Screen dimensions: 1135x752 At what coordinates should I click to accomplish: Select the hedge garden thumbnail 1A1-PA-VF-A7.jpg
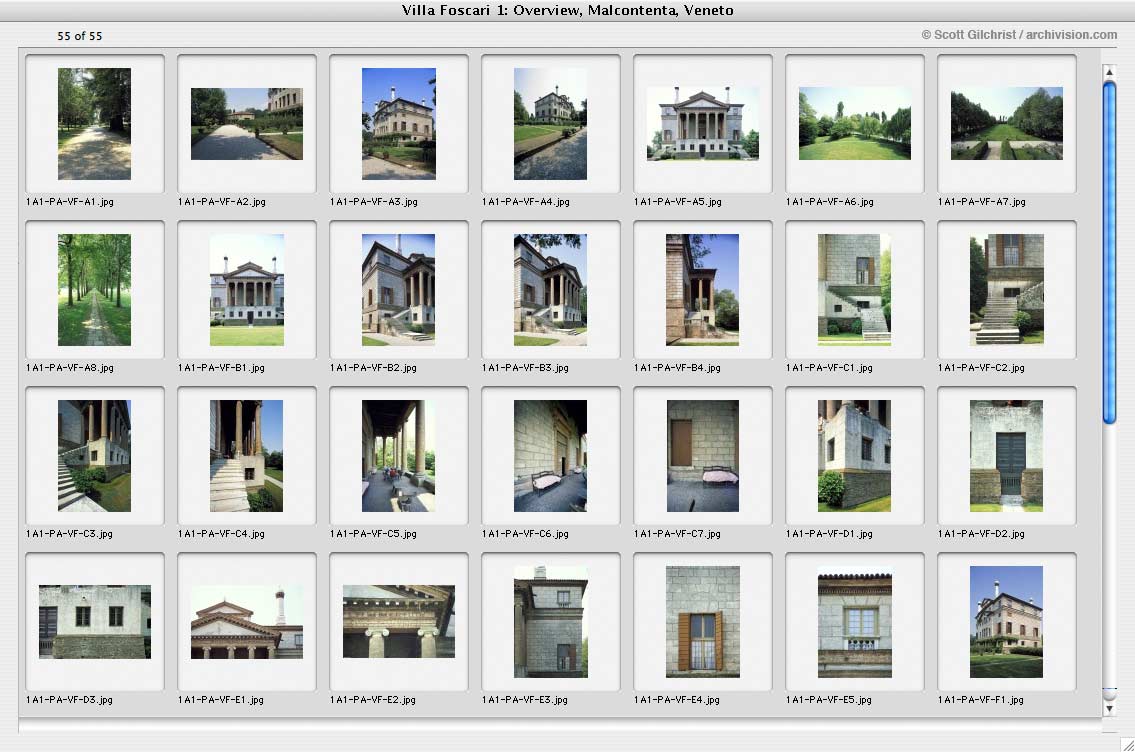click(1007, 124)
